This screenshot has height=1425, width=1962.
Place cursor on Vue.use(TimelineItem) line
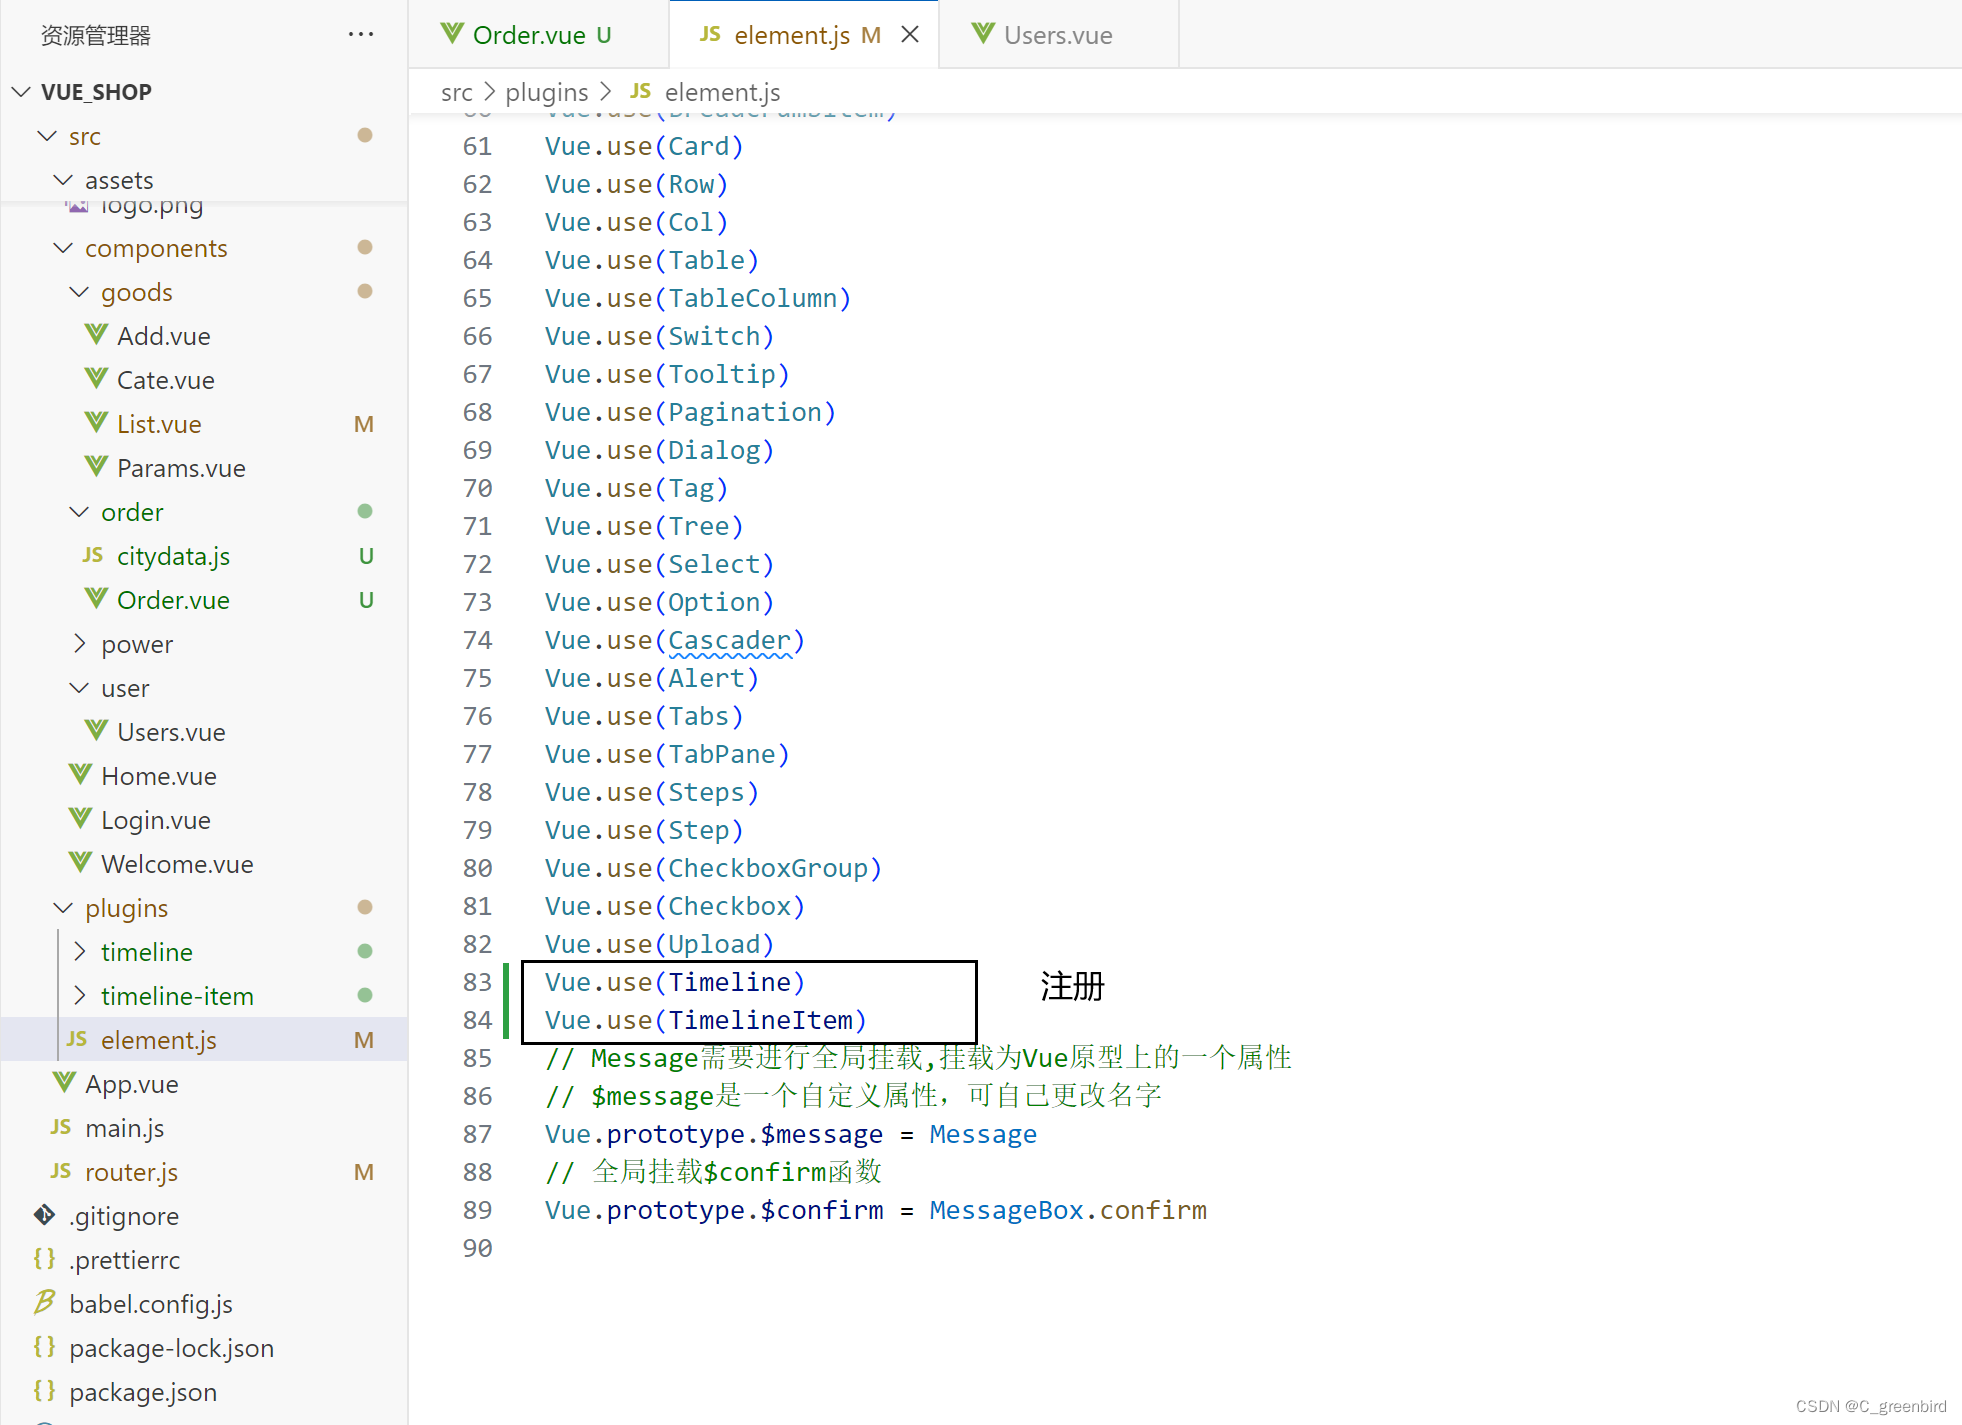coord(706,1020)
